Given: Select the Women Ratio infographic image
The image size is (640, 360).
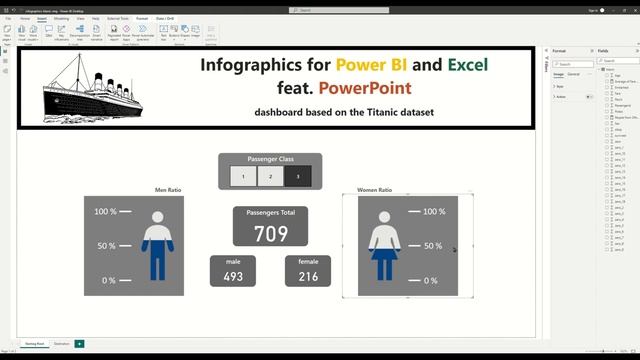Looking at the screenshot, I should point(408,246).
